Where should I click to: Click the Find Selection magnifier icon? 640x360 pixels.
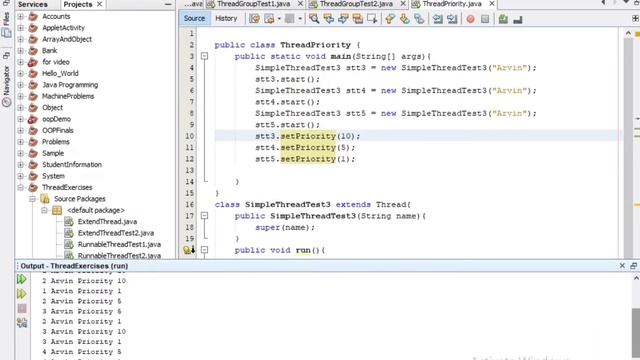coord(314,19)
